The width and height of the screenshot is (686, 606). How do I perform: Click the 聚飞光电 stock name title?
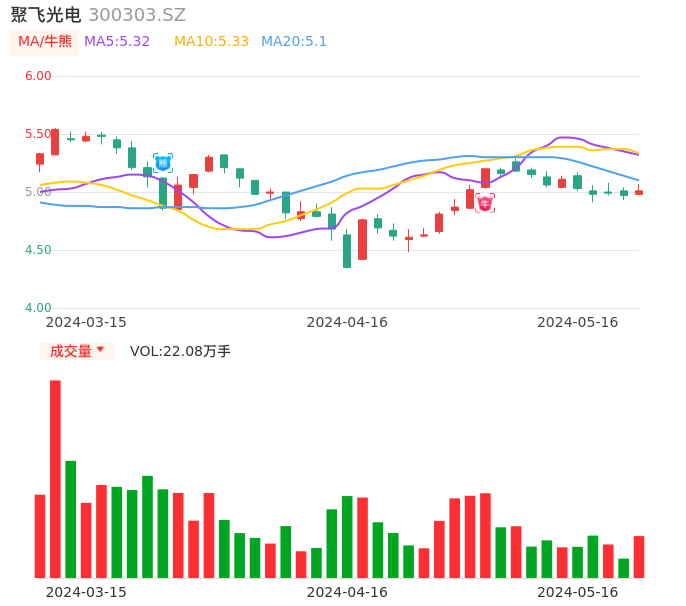click(x=46, y=15)
